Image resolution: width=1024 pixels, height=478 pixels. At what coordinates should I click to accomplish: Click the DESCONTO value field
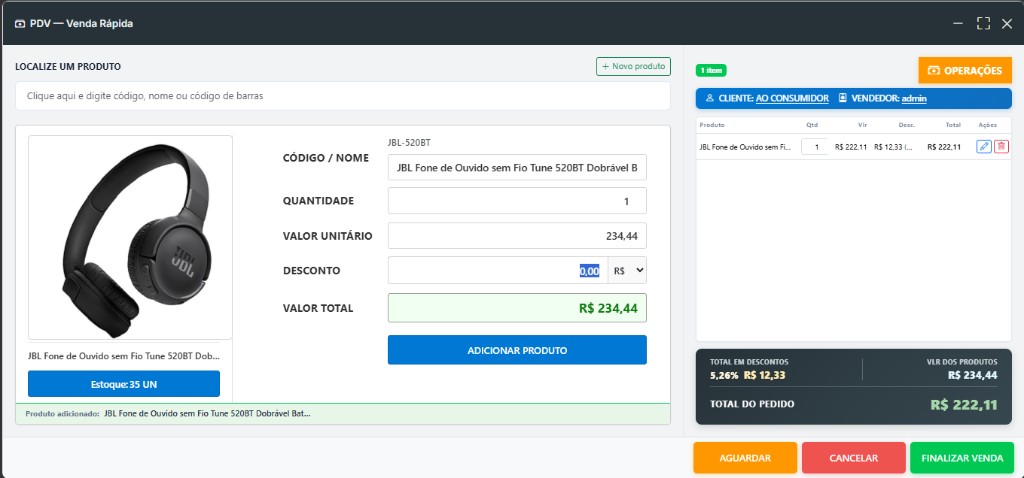pos(498,270)
